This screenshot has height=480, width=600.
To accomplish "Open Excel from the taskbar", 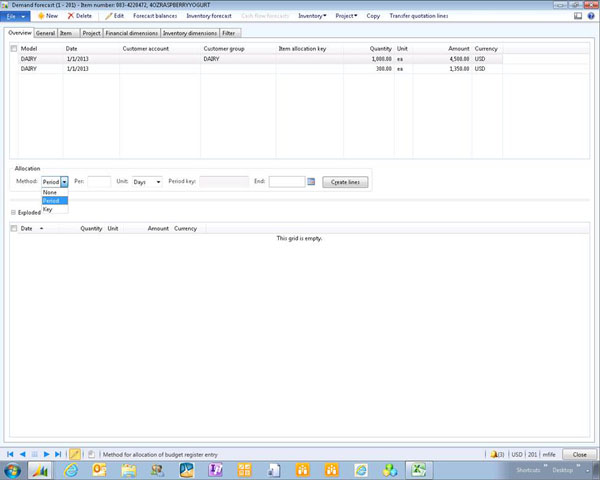I will (x=419, y=470).
